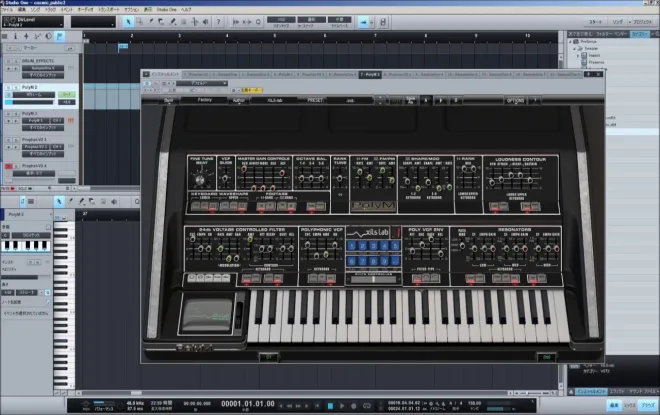Adjust the BANK TUNE slider
This screenshot has height=415, width=660.
[x=340, y=177]
